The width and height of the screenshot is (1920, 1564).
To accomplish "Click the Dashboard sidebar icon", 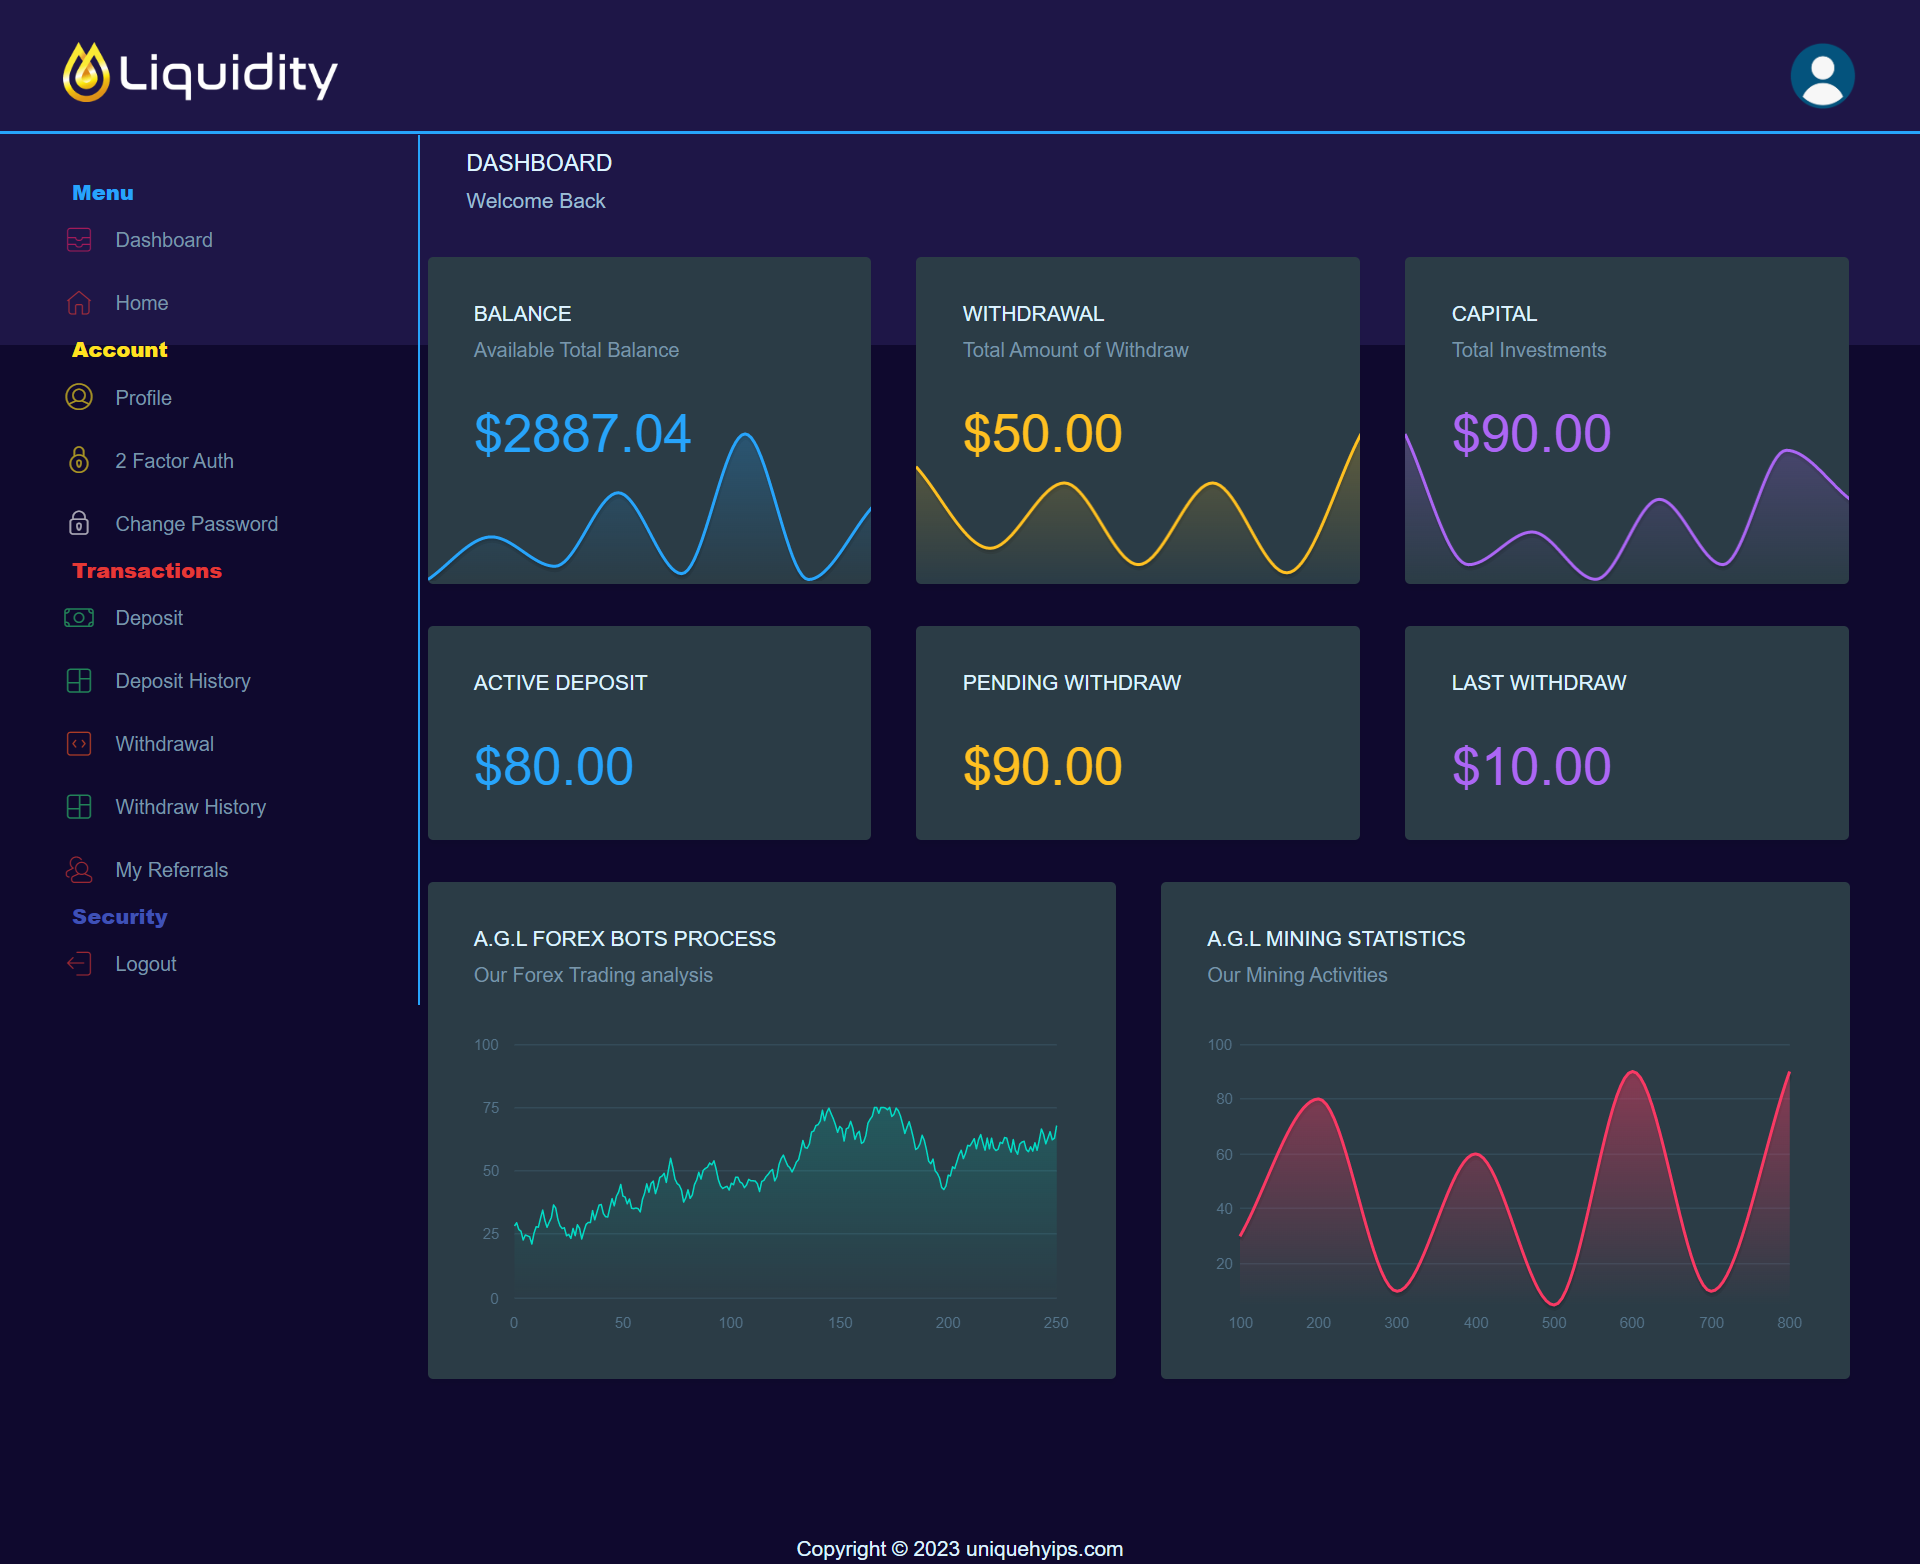I will pos(79,240).
